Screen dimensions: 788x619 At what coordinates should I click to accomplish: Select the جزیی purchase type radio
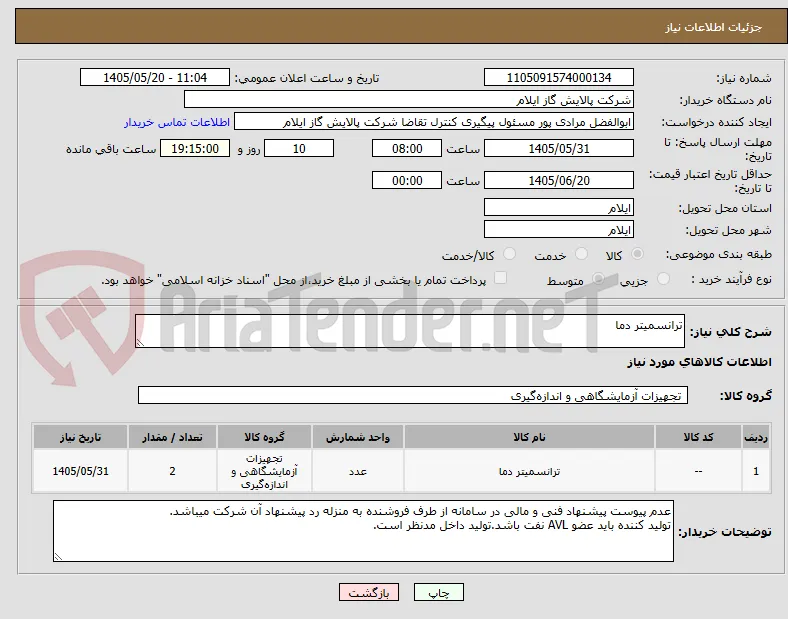point(663,279)
